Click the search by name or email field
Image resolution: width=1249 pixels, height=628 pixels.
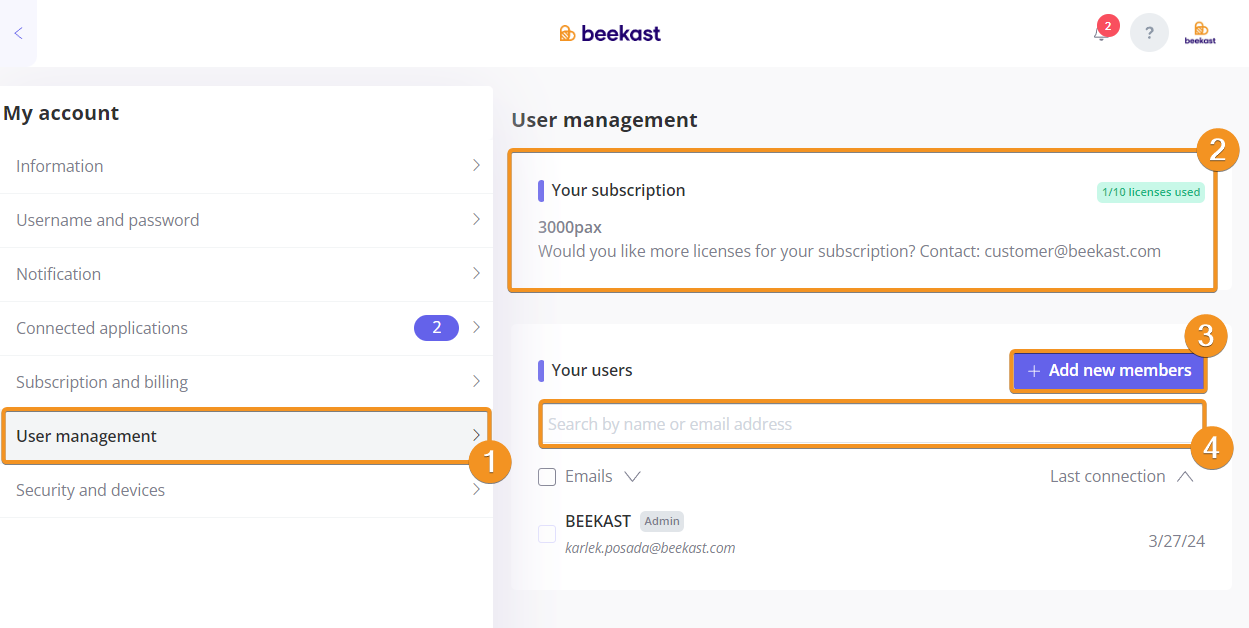tap(873, 424)
